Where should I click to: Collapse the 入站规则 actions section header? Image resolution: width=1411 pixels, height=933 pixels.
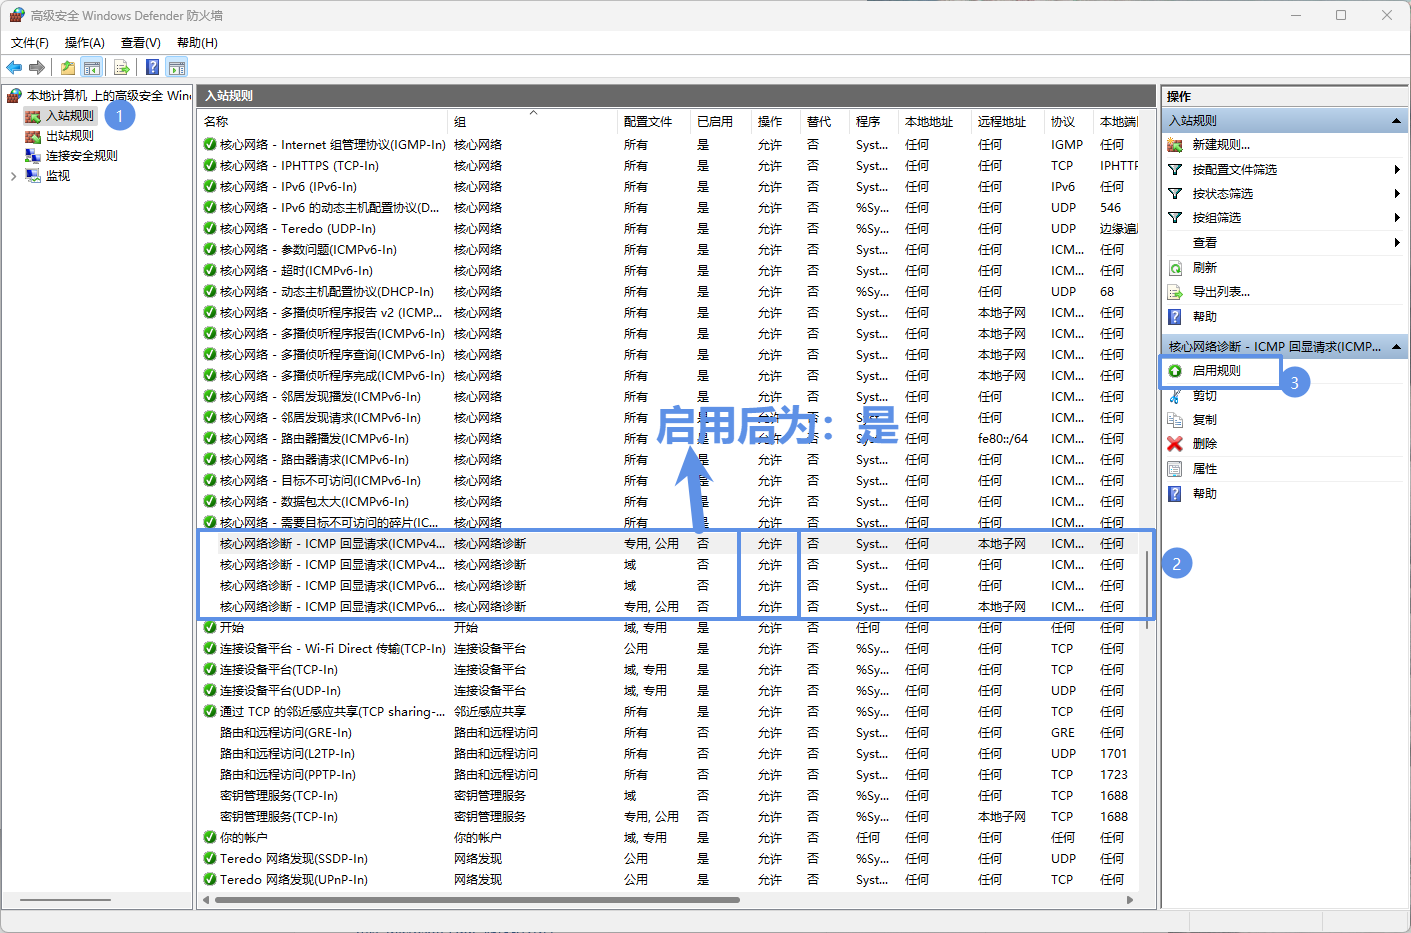pos(1396,121)
